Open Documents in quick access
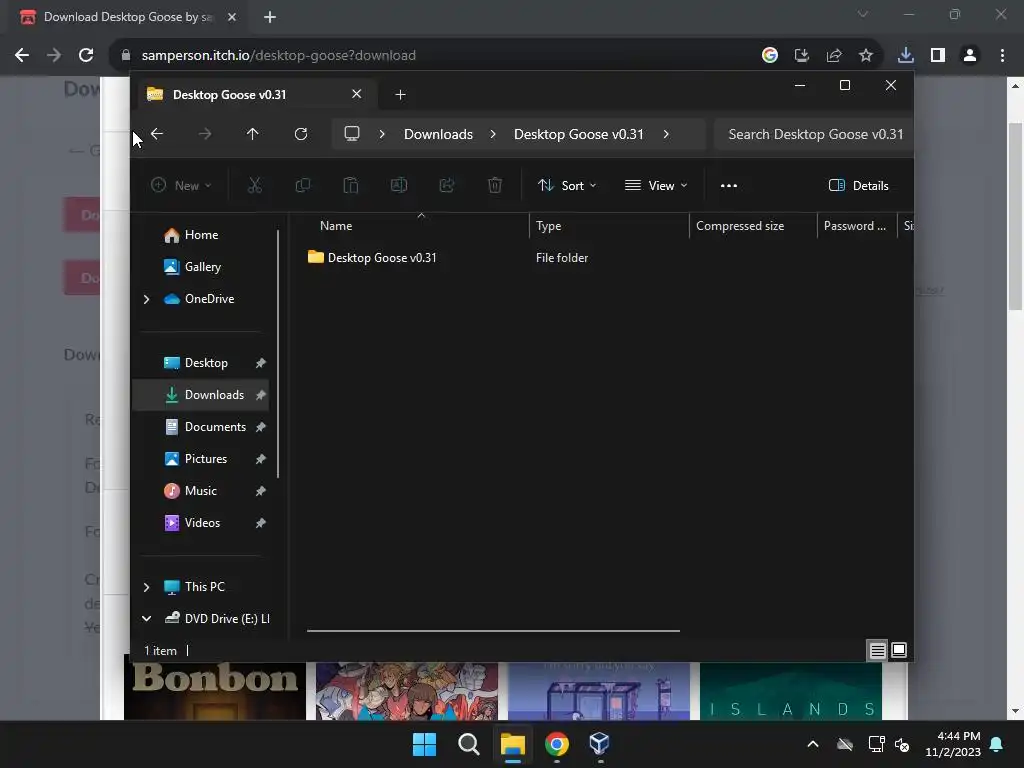 click(215, 426)
